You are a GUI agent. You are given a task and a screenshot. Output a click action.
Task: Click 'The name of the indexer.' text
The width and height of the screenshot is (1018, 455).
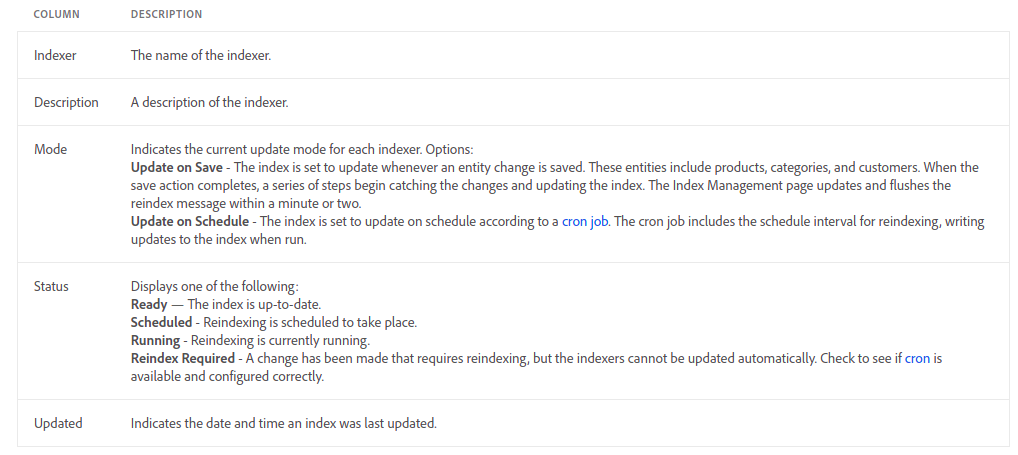click(201, 56)
